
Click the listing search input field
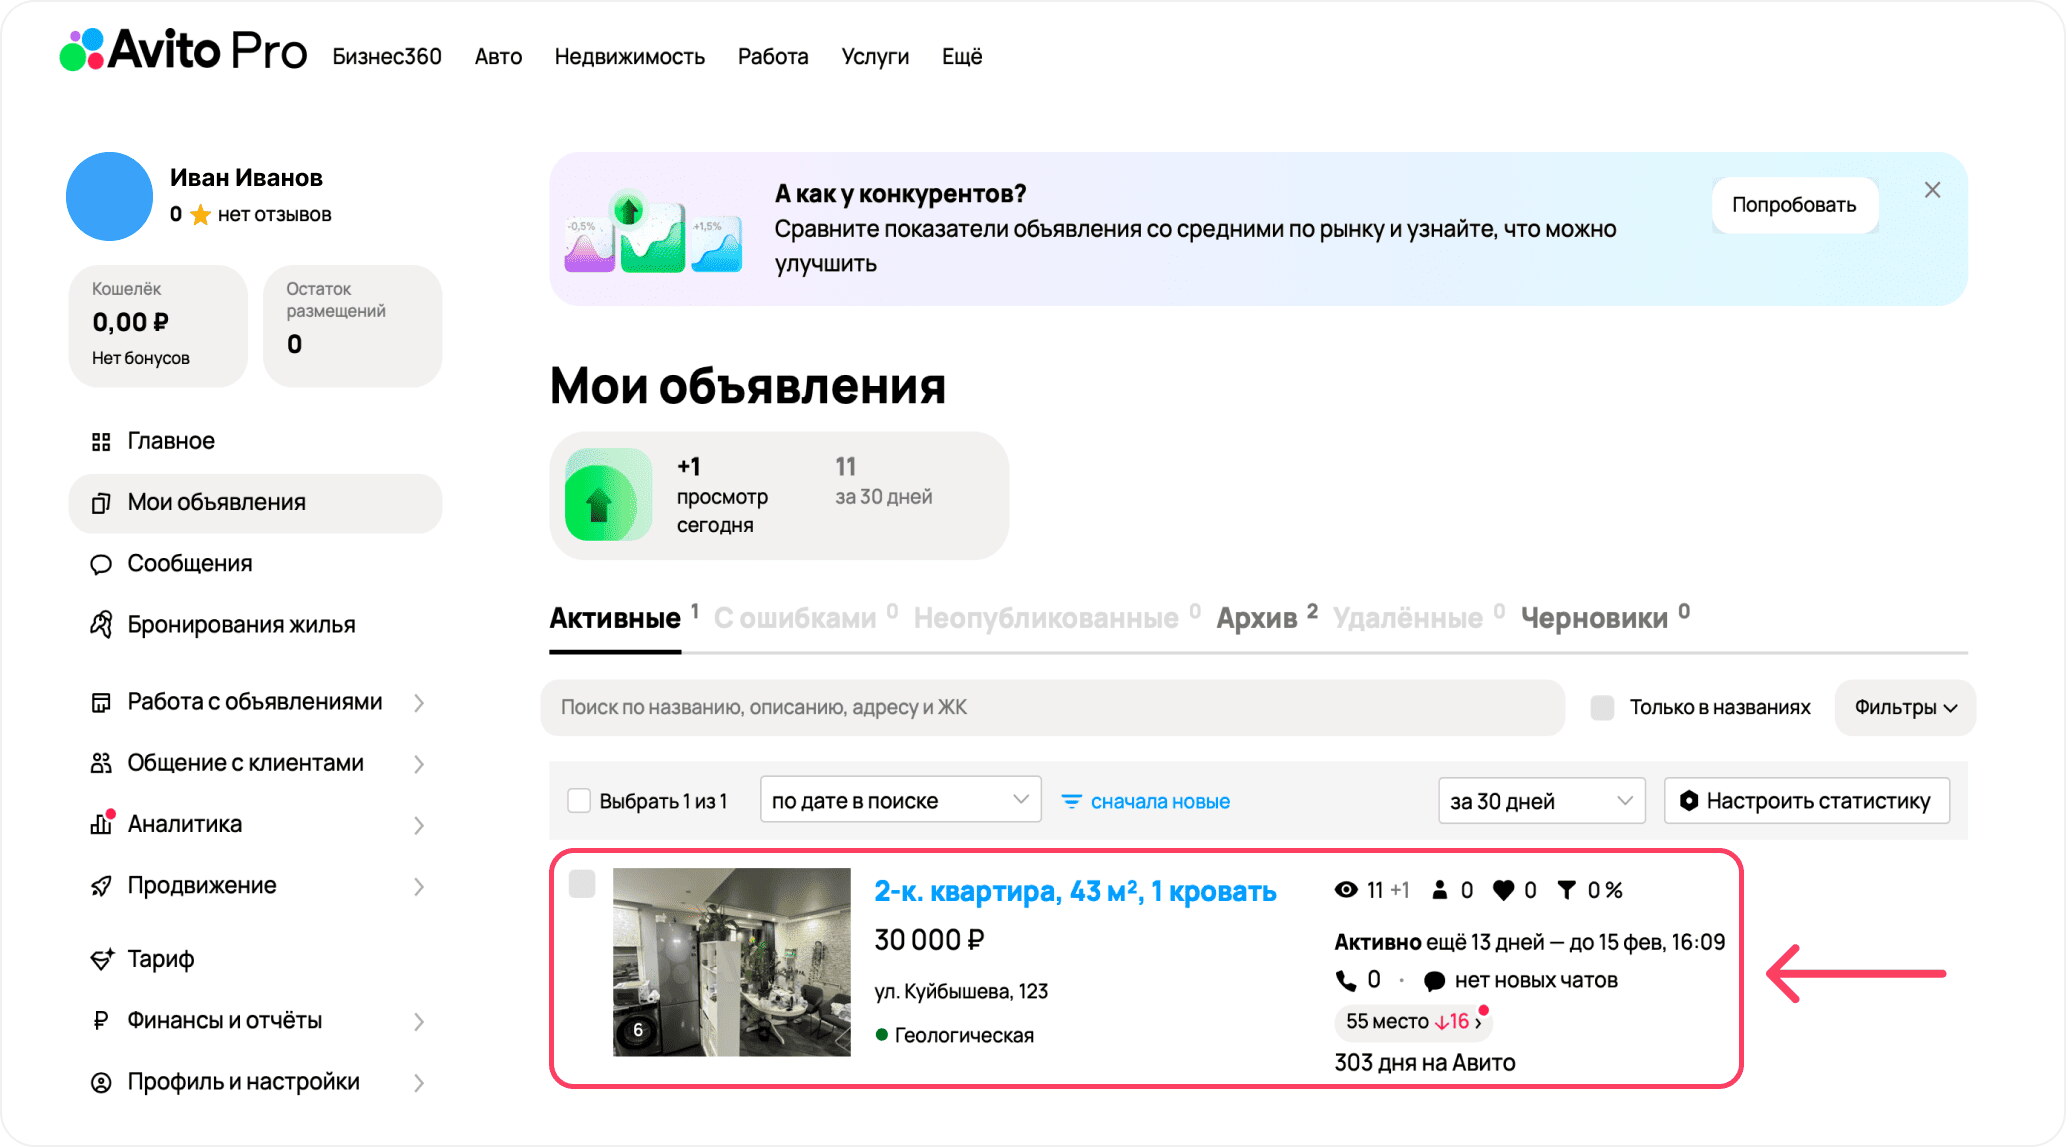click(x=1053, y=708)
